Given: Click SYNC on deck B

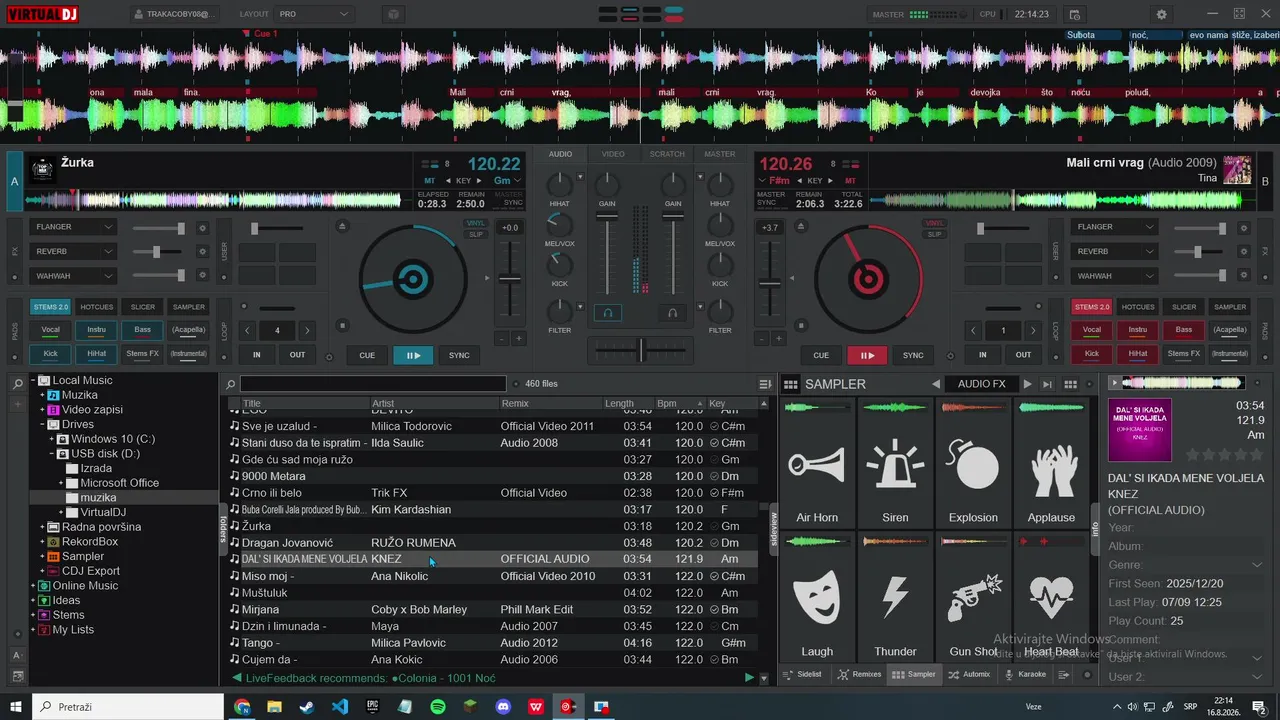Looking at the screenshot, I should coord(913,355).
